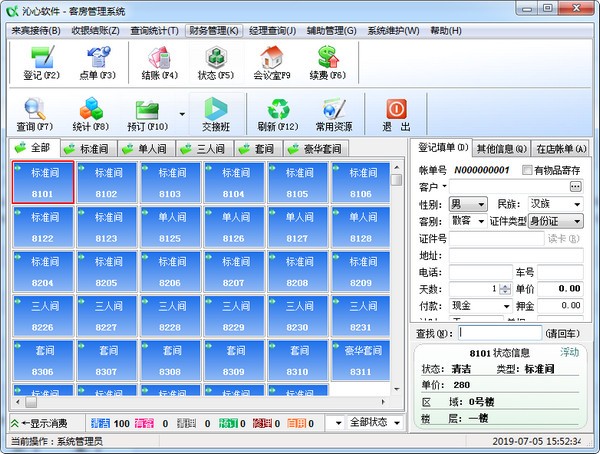Screen dimensions: 600x454
Task: Select the 续费 (F6) renewal icon
Action: [328, 62]
